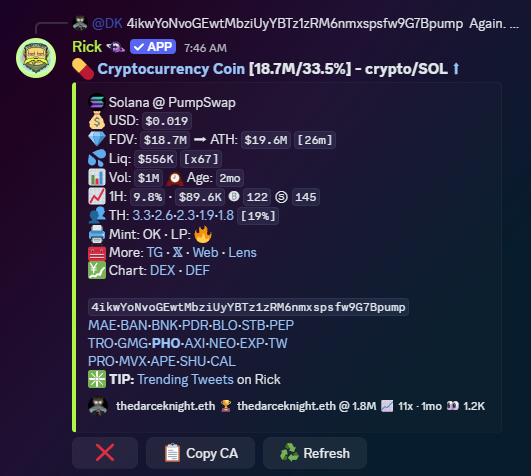Click the bold PHO trading link

pos(166,343)
